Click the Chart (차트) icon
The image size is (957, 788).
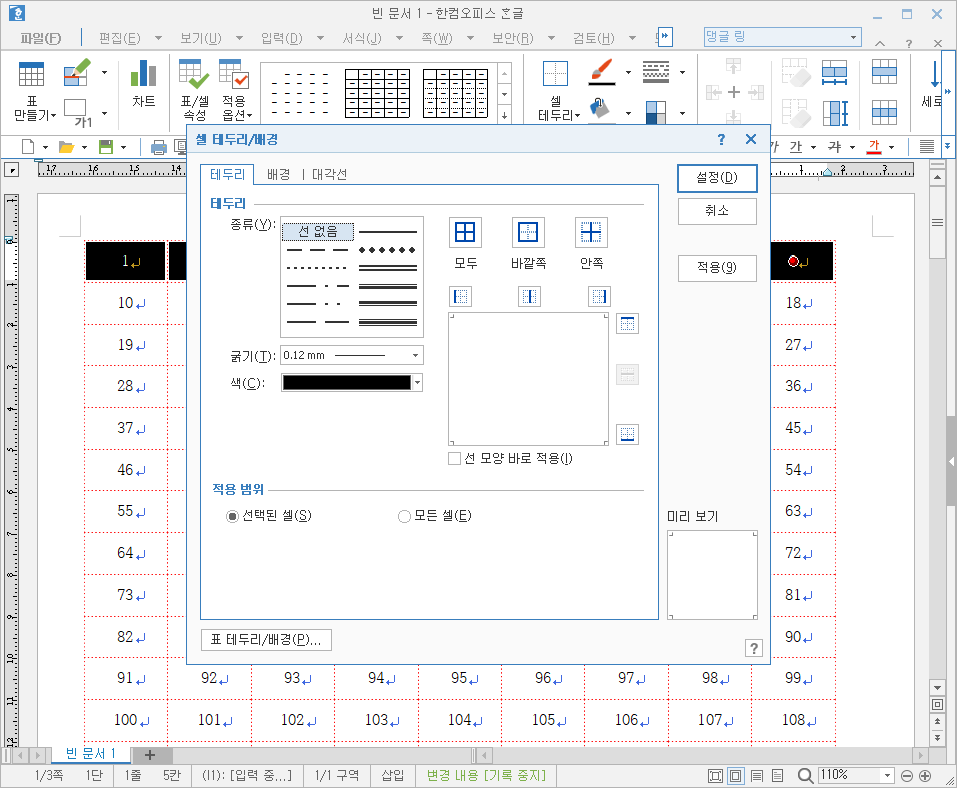tap(143, 73)
